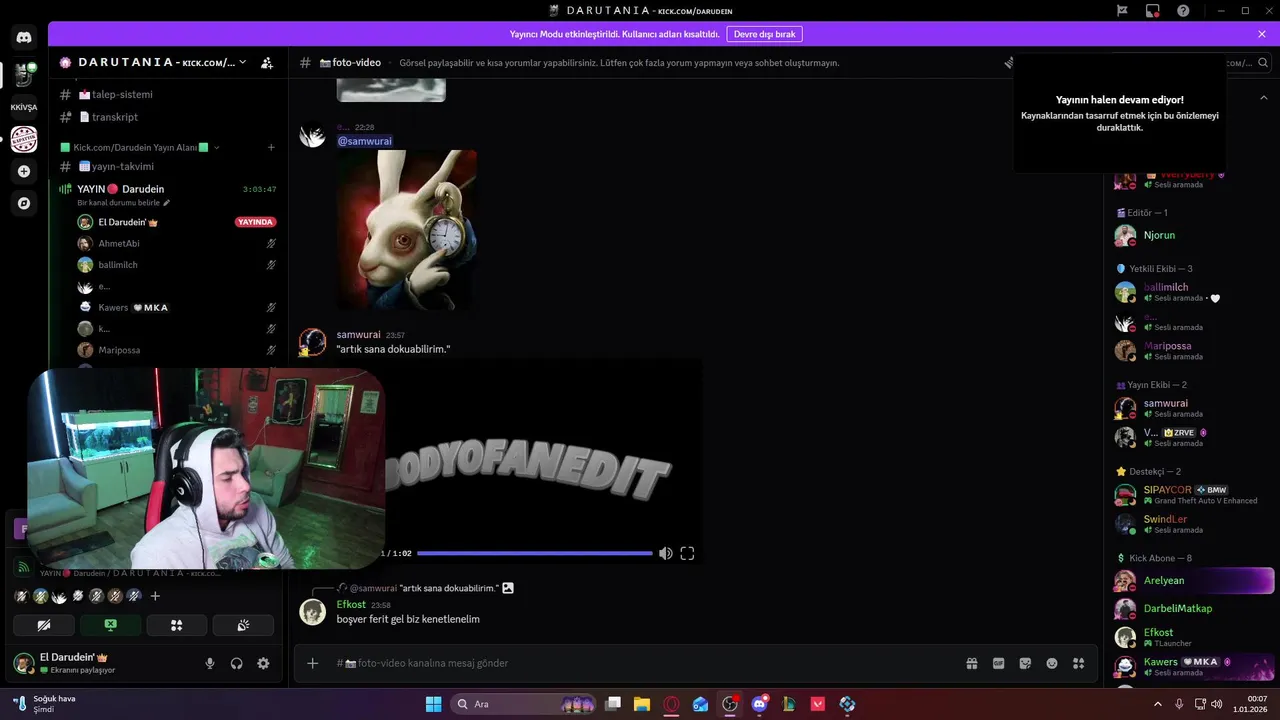Open File Explorer from taskbar
The height and width of the screenshot is (720, 1280).
tap(642, 704)
